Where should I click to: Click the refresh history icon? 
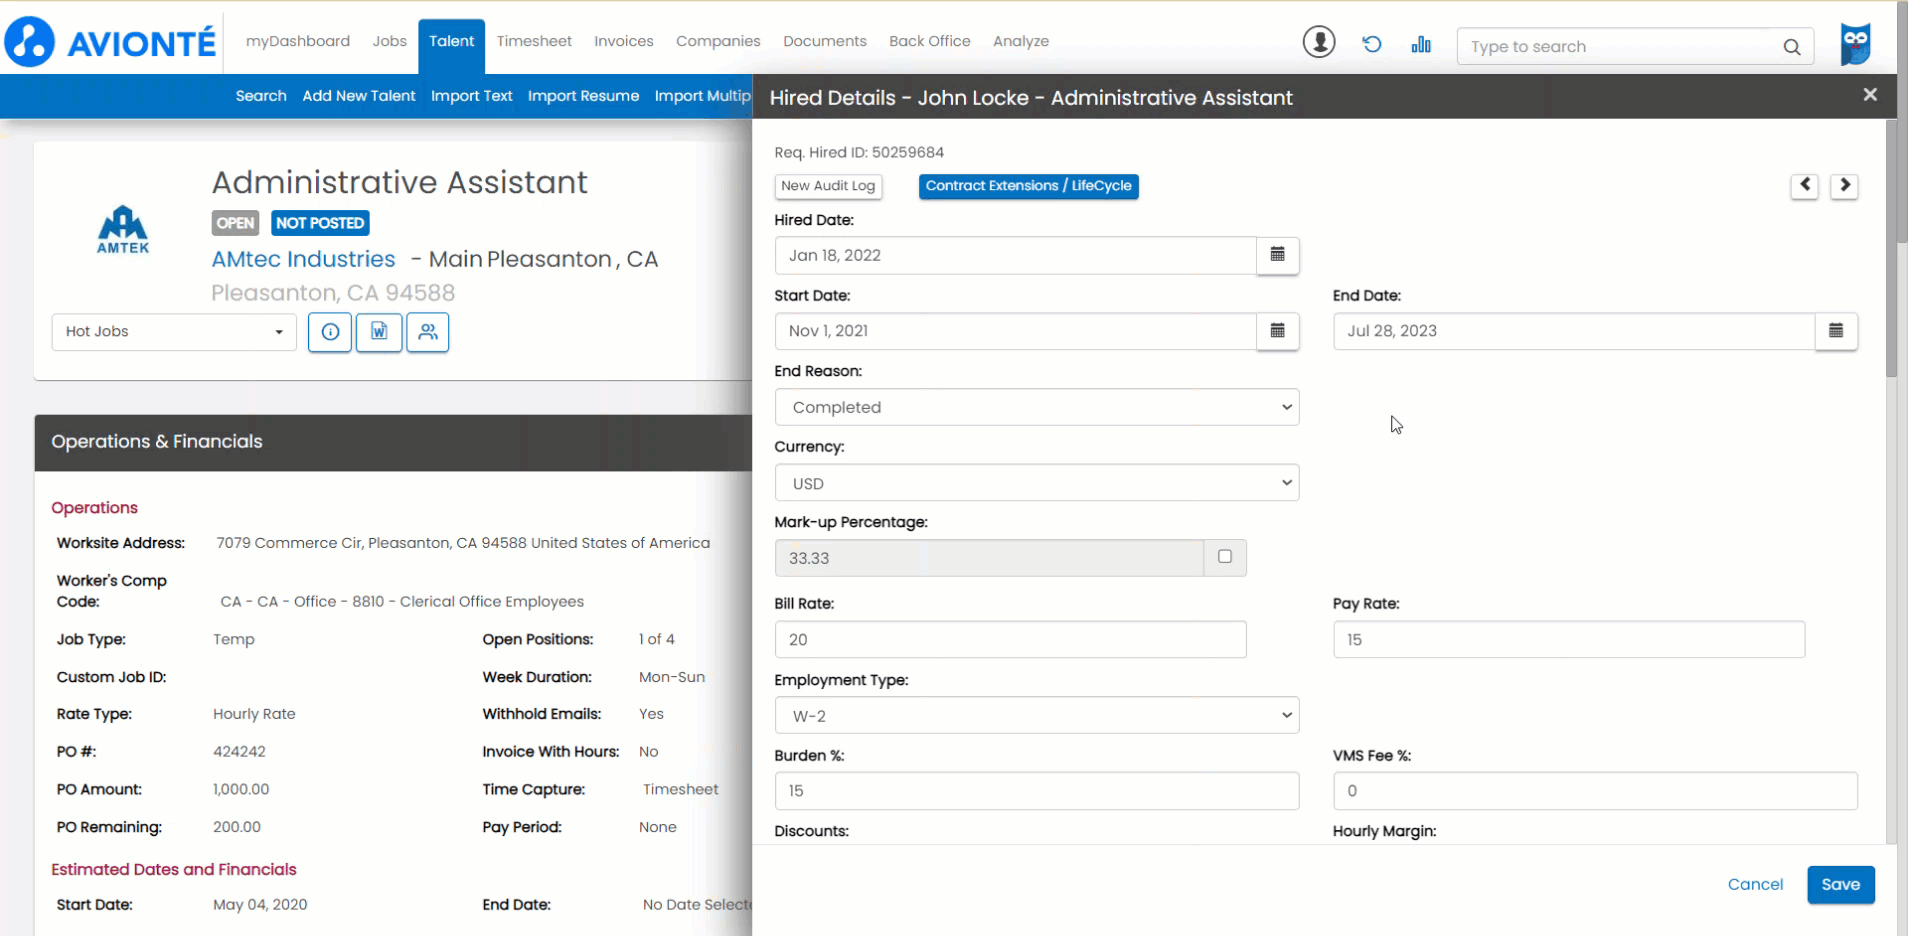(1372, 44)
